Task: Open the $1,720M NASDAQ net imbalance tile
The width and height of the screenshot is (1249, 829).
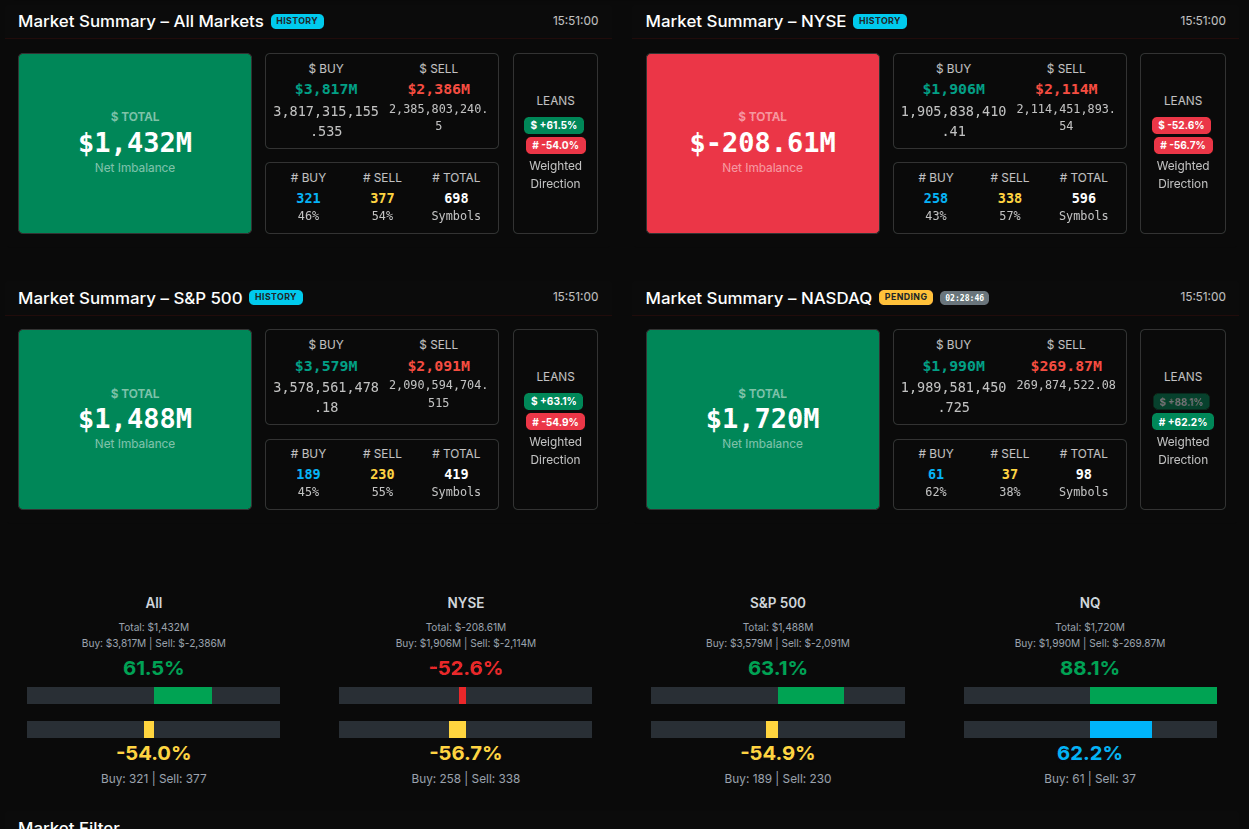Action: [x=762, y=419]
